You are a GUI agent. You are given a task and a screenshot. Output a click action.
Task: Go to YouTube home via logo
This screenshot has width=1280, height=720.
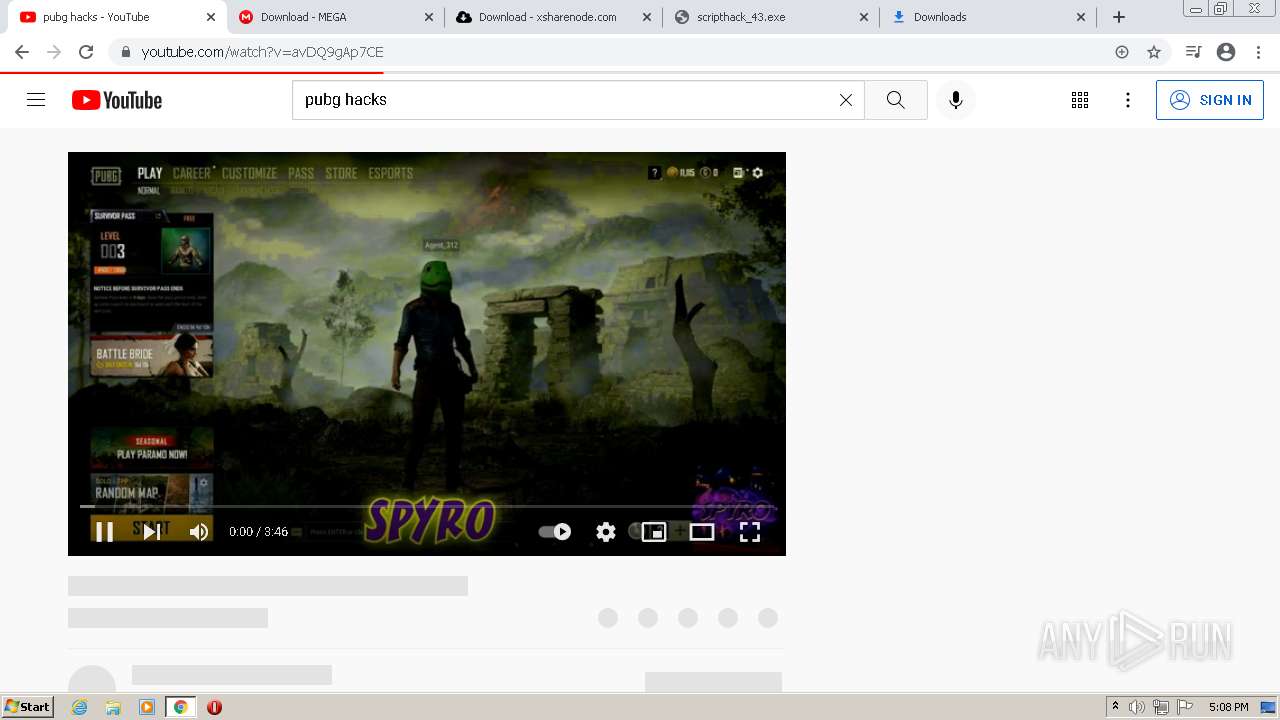(117, 100)
